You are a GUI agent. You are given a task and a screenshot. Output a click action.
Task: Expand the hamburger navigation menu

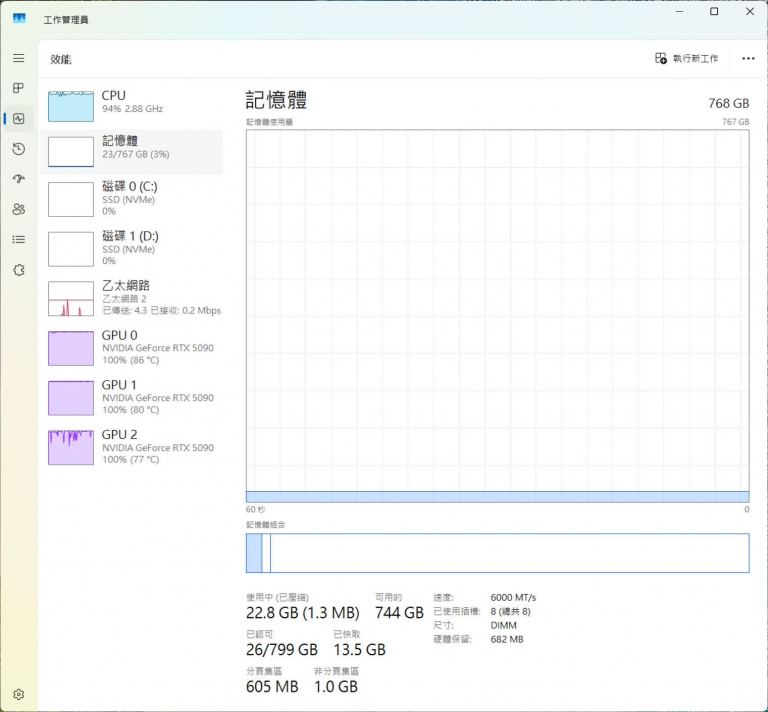18,59
